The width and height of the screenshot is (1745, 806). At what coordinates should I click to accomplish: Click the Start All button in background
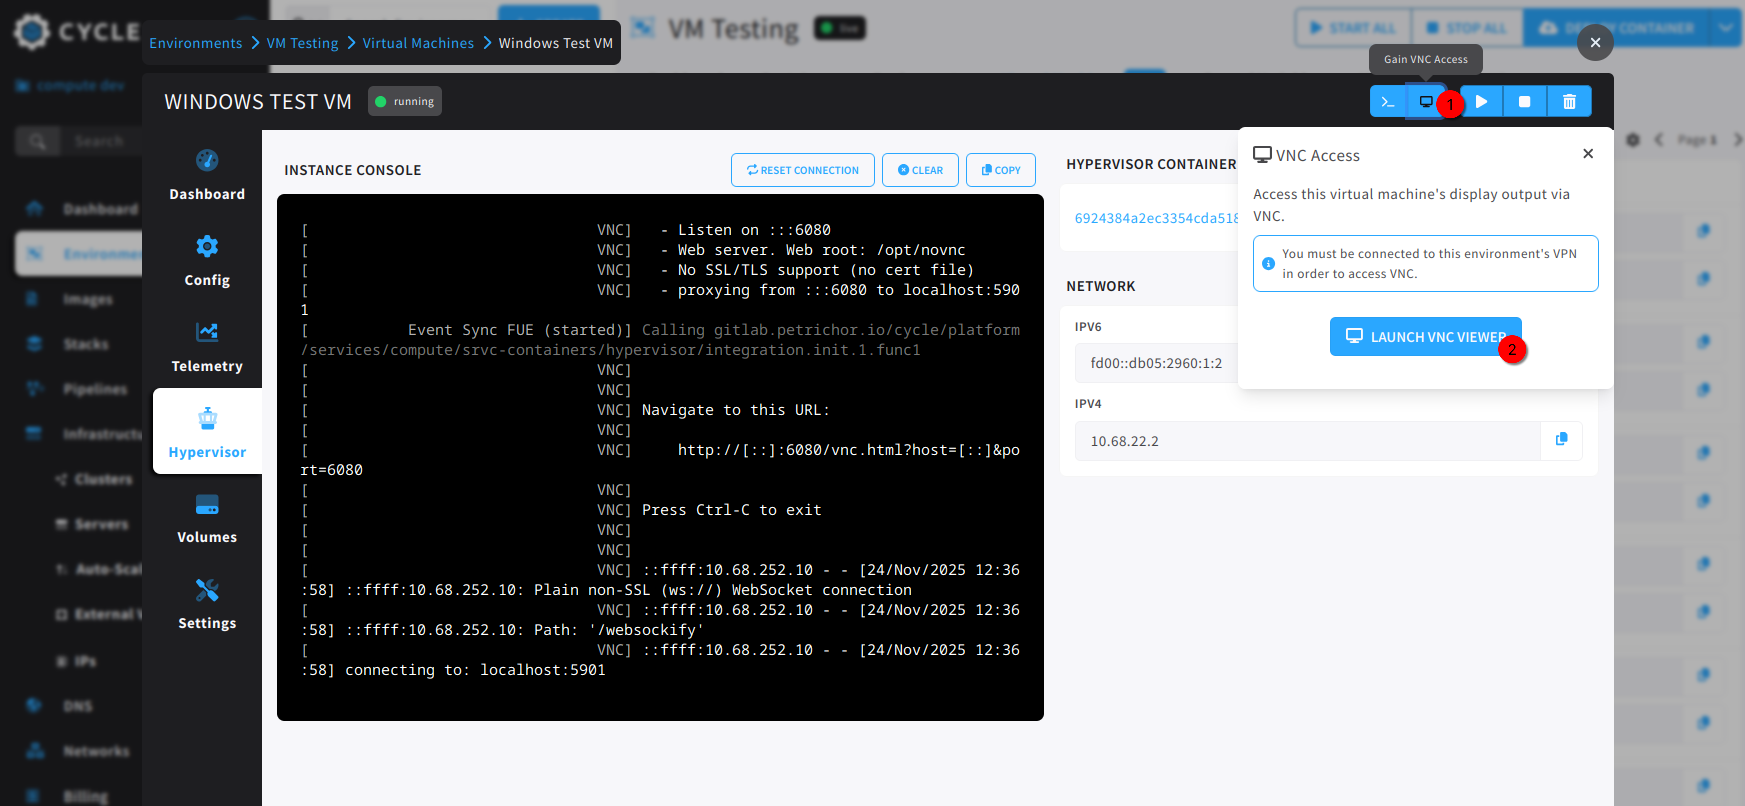[x=1353, y=28]
